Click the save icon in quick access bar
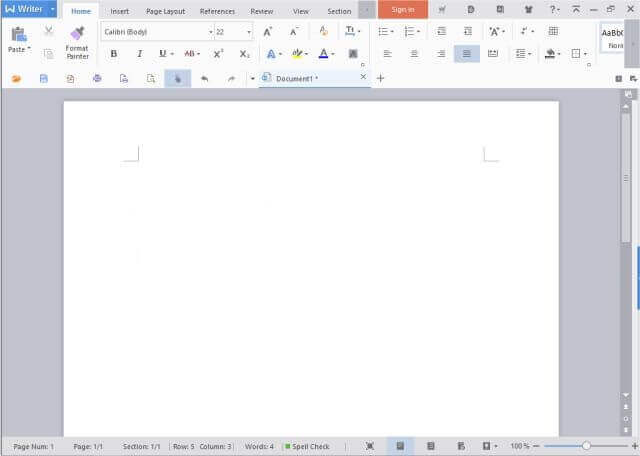The height and width of the screenshot is (456, 640). pyautogui.click(x=43, y=78)
